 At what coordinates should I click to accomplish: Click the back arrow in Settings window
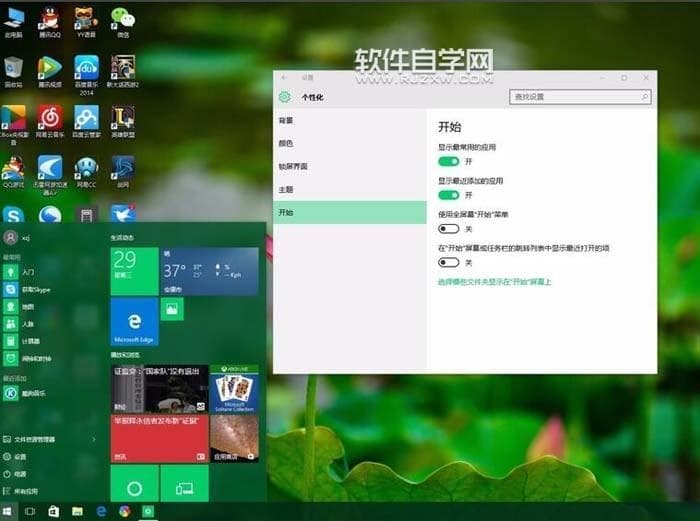[x=284, y=77]
